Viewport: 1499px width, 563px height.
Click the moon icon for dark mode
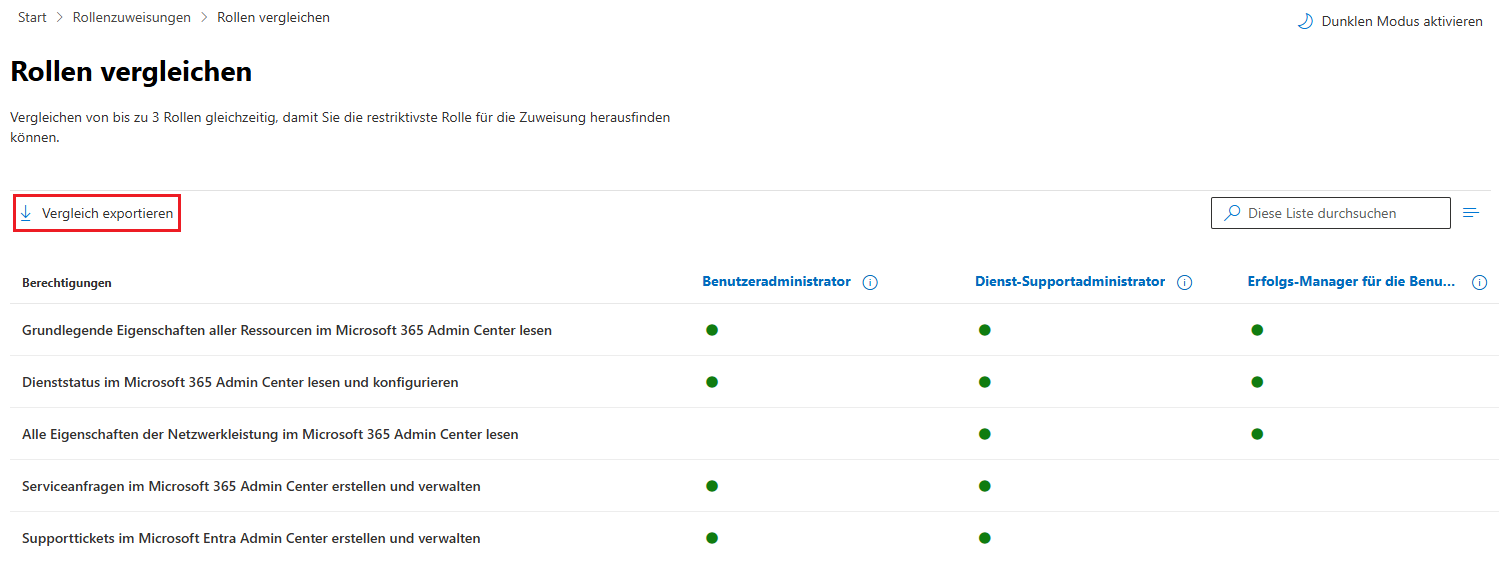point(1305,21)
